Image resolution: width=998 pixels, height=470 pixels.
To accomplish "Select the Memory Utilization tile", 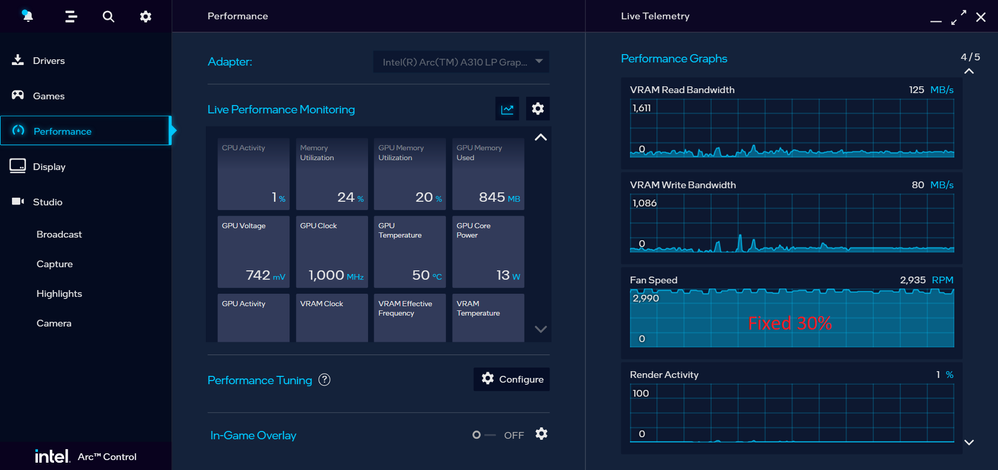I will 332,174.
